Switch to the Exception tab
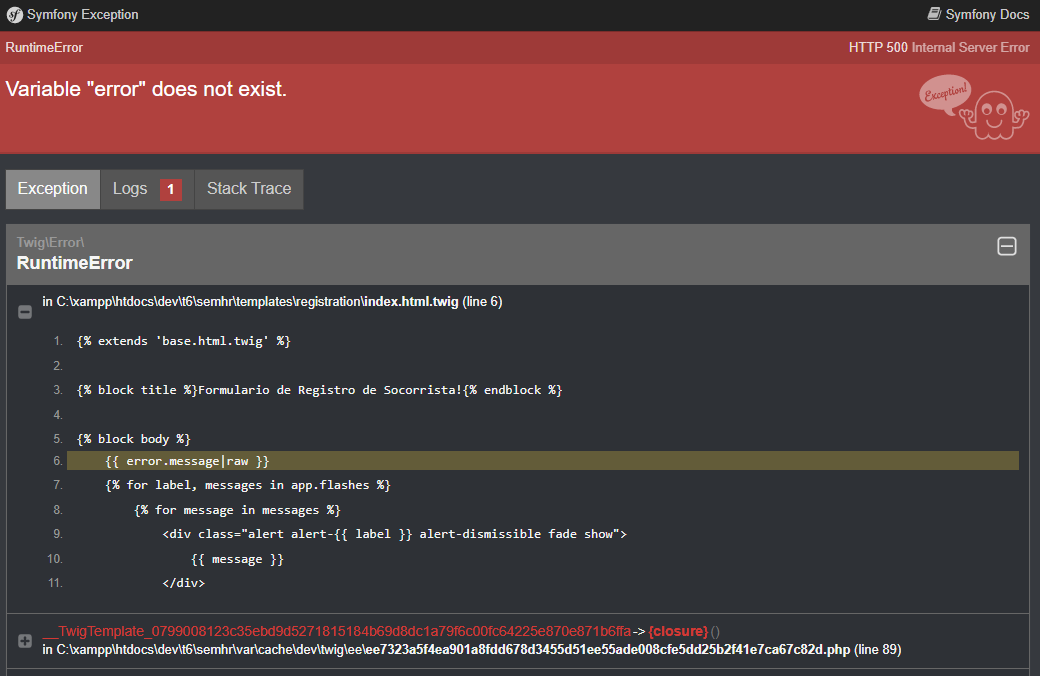The image size is (1040, 676). (52, 189)
